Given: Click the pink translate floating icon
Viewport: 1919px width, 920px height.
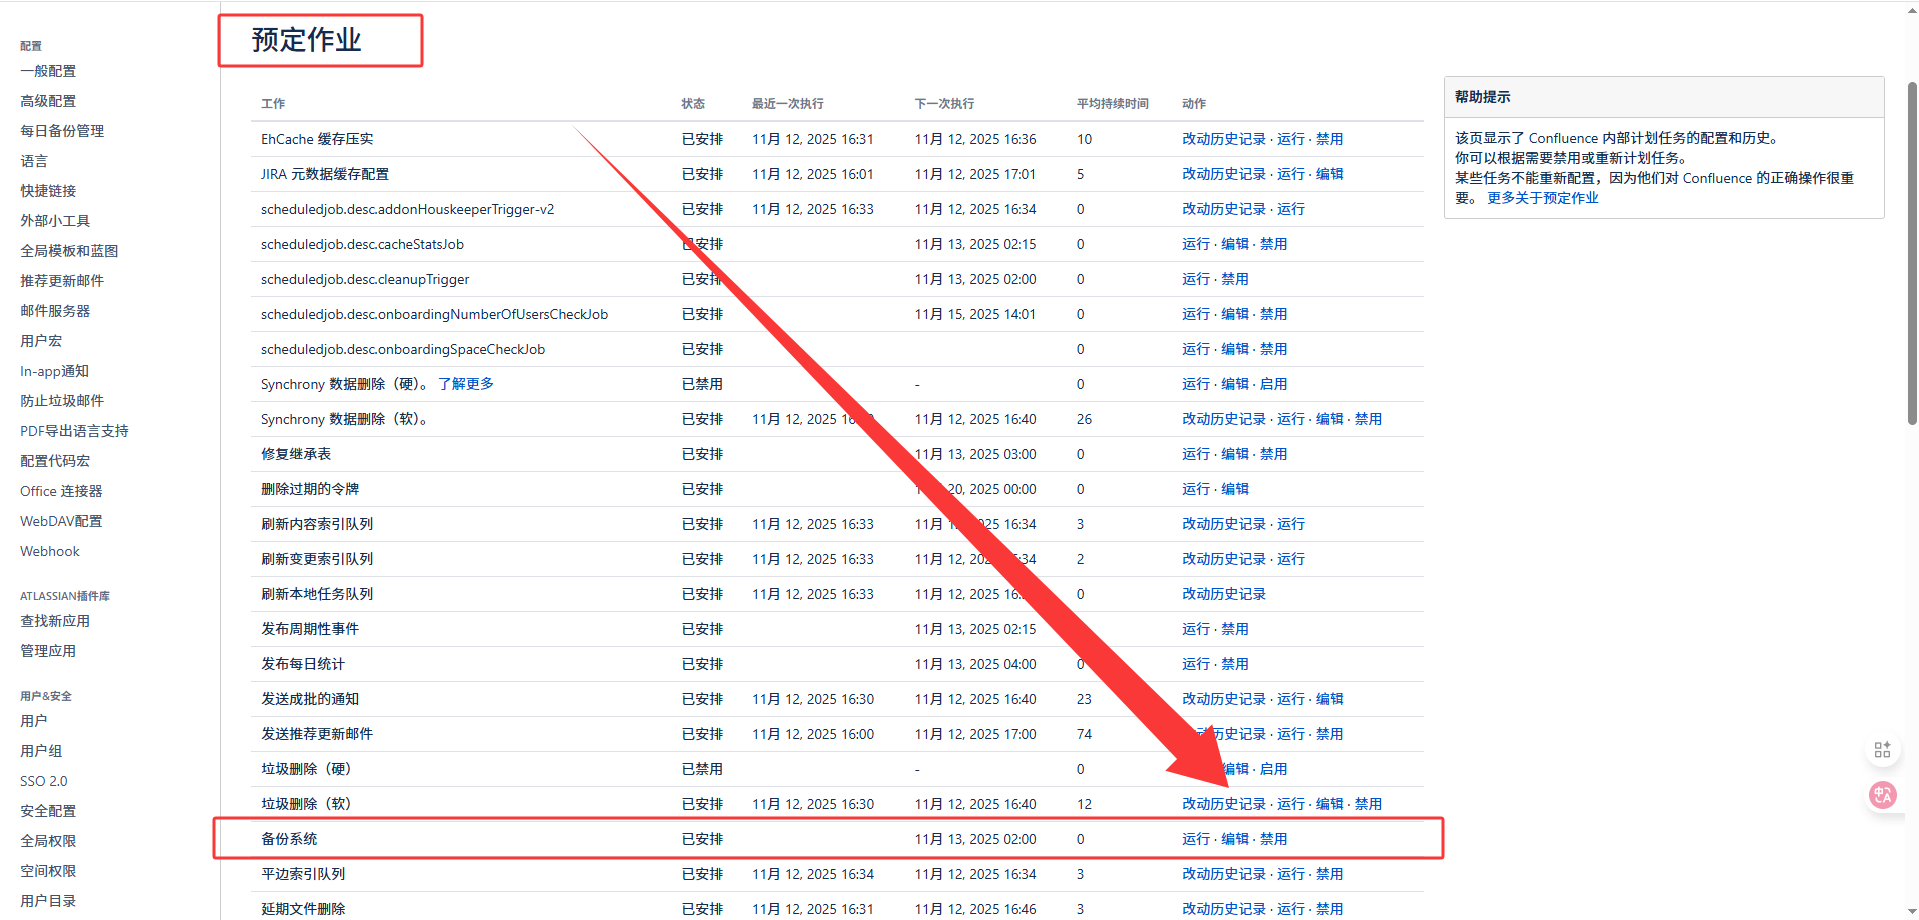Looking at the screenshot, I should click(1882, 795).
